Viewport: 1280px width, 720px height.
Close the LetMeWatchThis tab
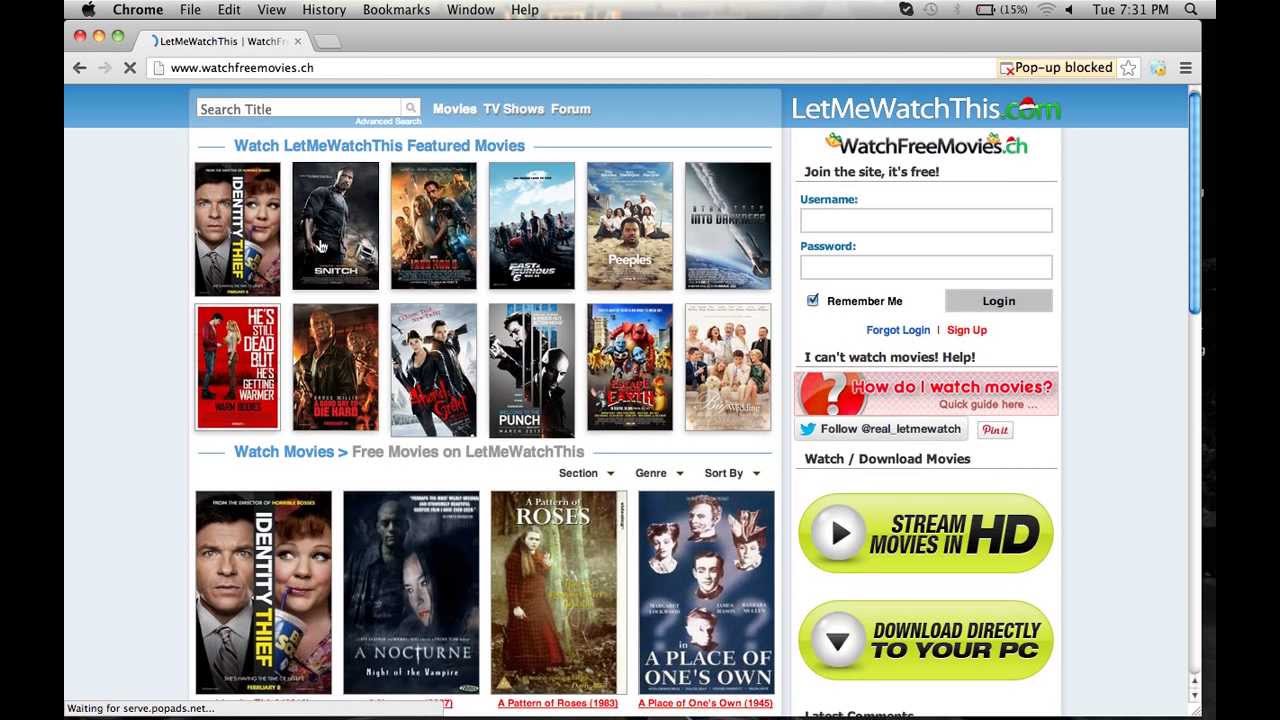tap(297, 41)
